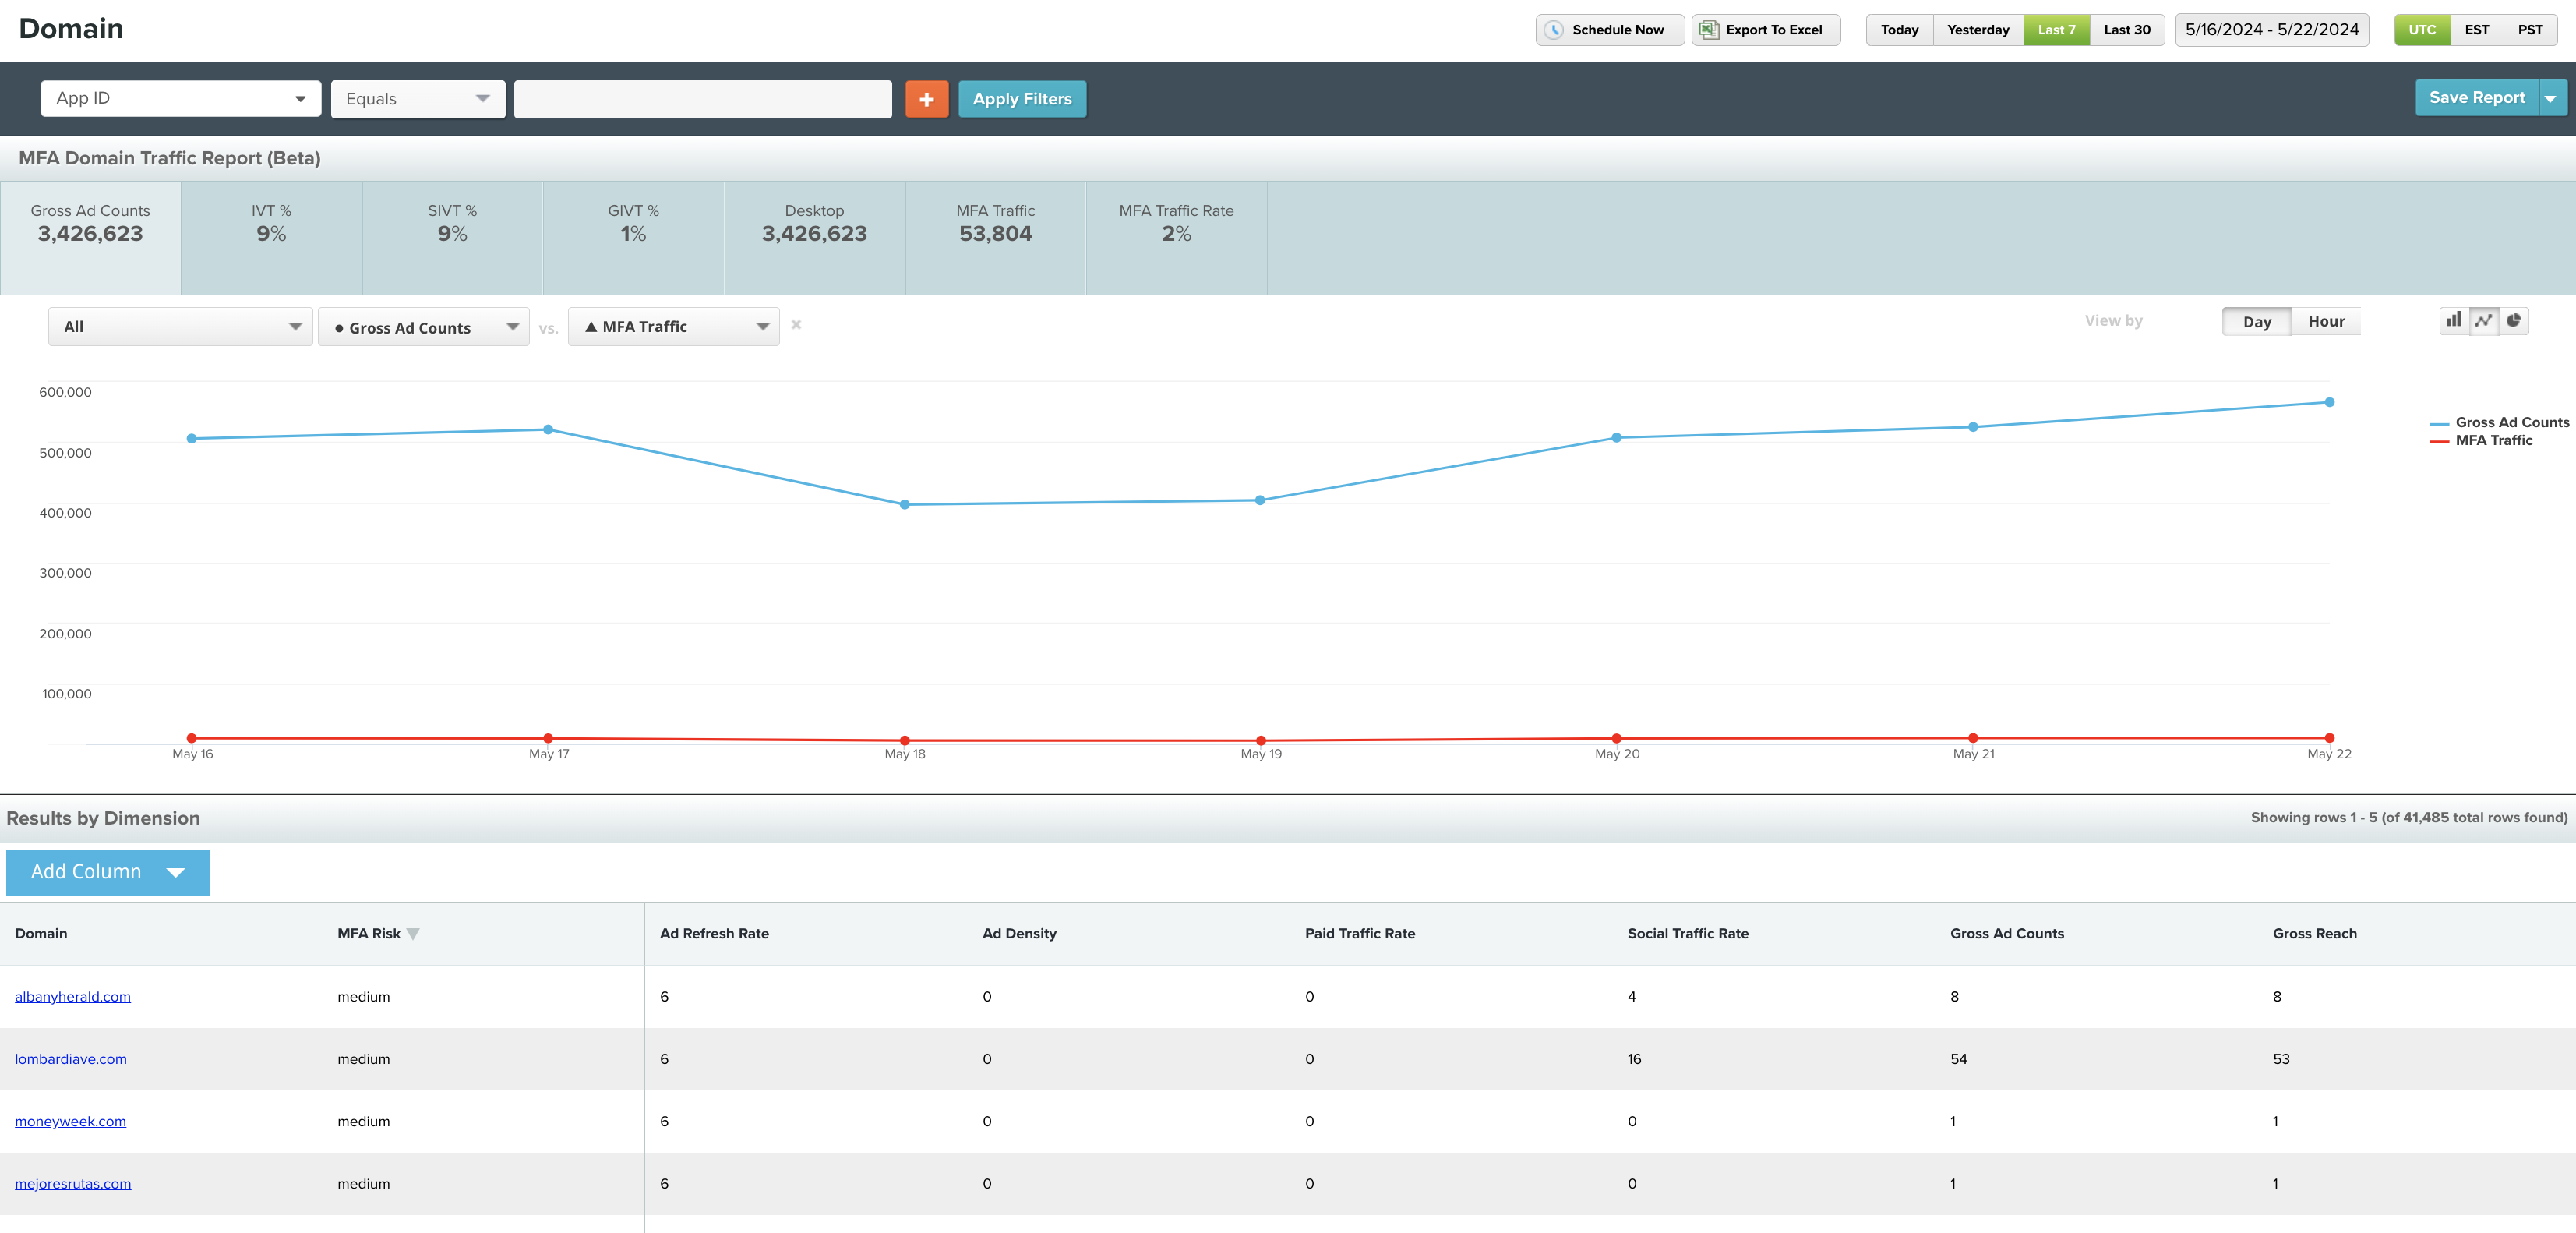Remove the MFA Traffic comparison metric
Screen dimensions: 2576x1233
[796, 325]
